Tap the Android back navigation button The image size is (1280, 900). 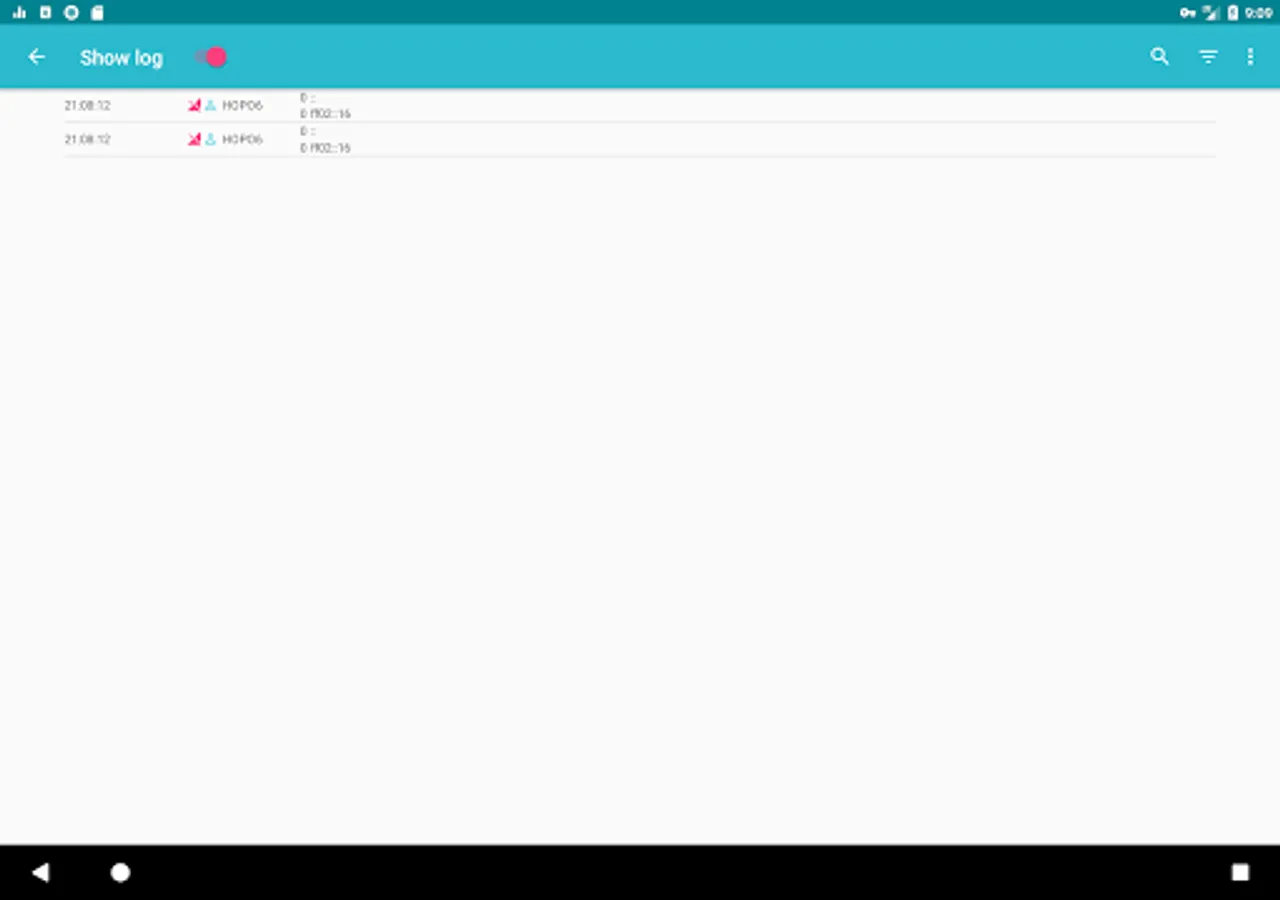point(40,872)
